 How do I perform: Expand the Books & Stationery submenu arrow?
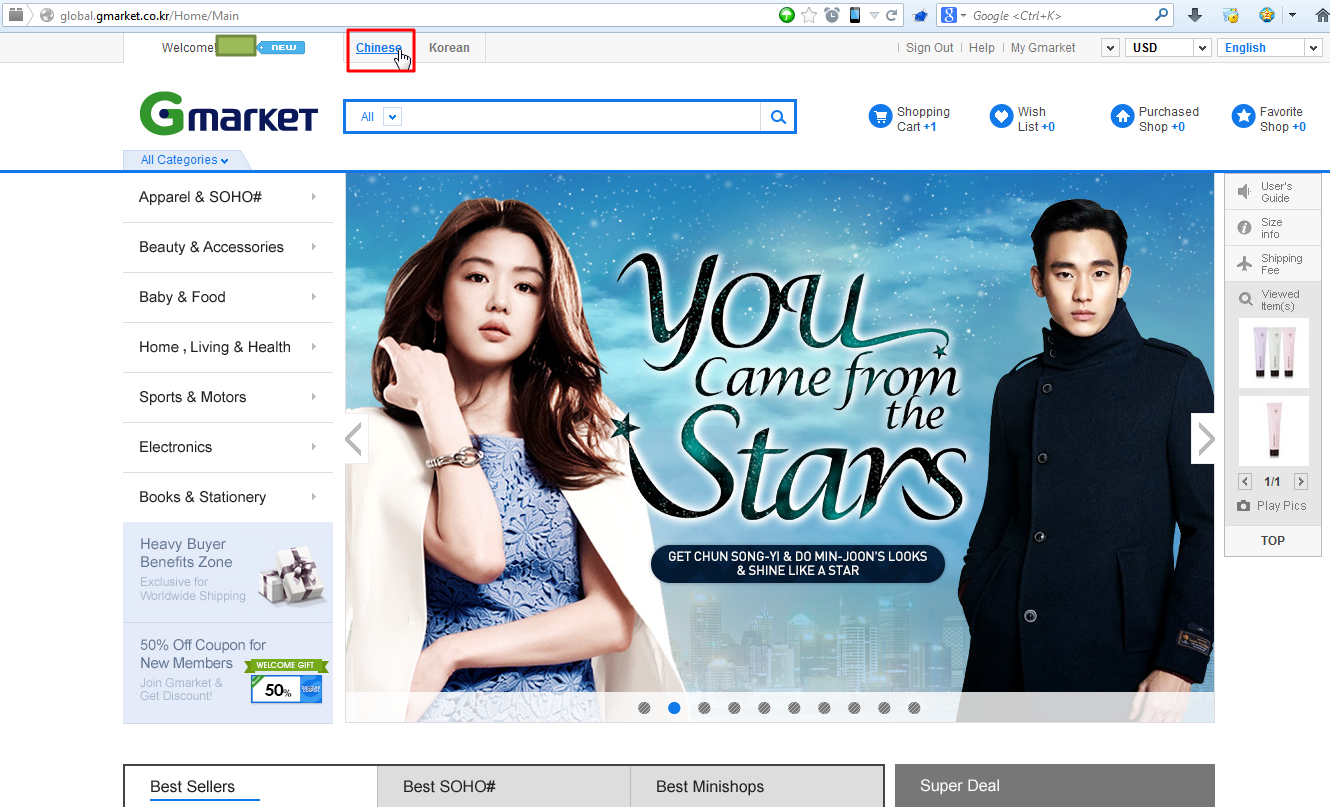click(314, 497)
